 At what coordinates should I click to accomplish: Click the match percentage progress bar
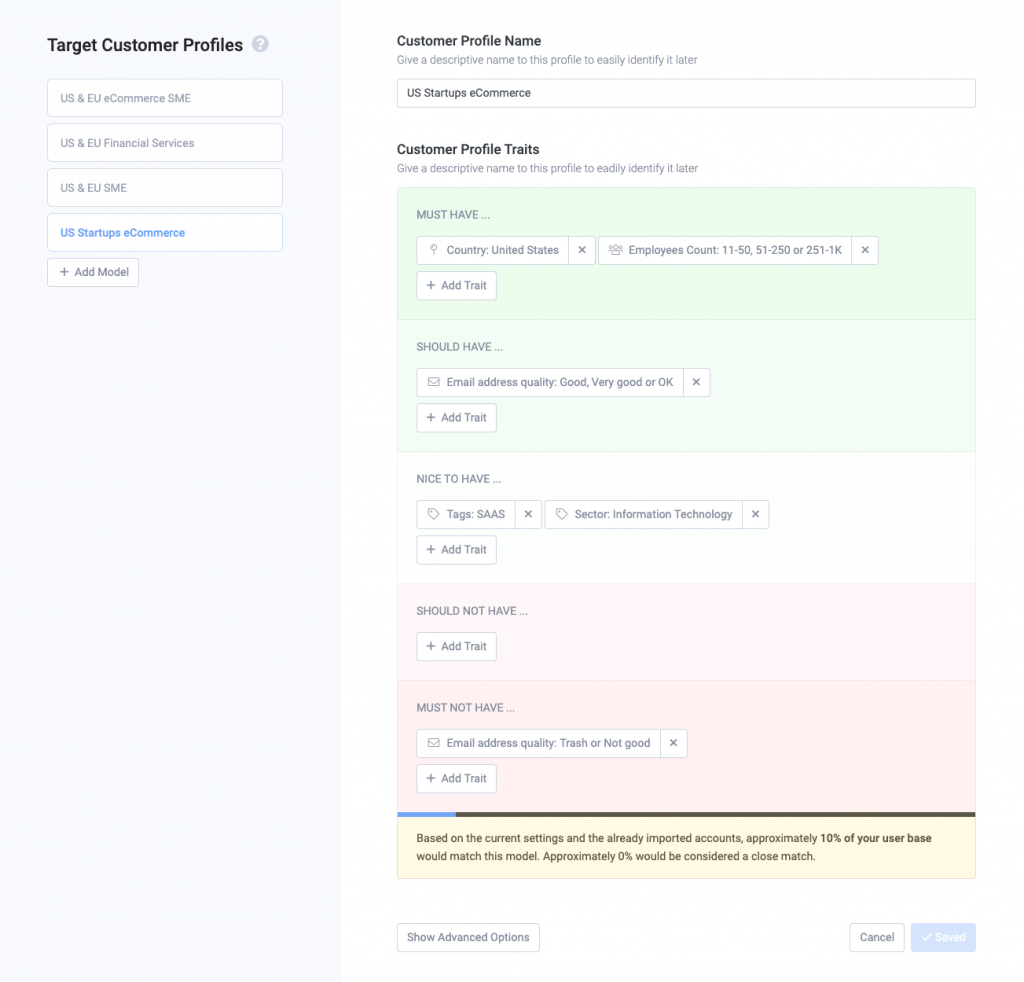(x=686, y=814)
